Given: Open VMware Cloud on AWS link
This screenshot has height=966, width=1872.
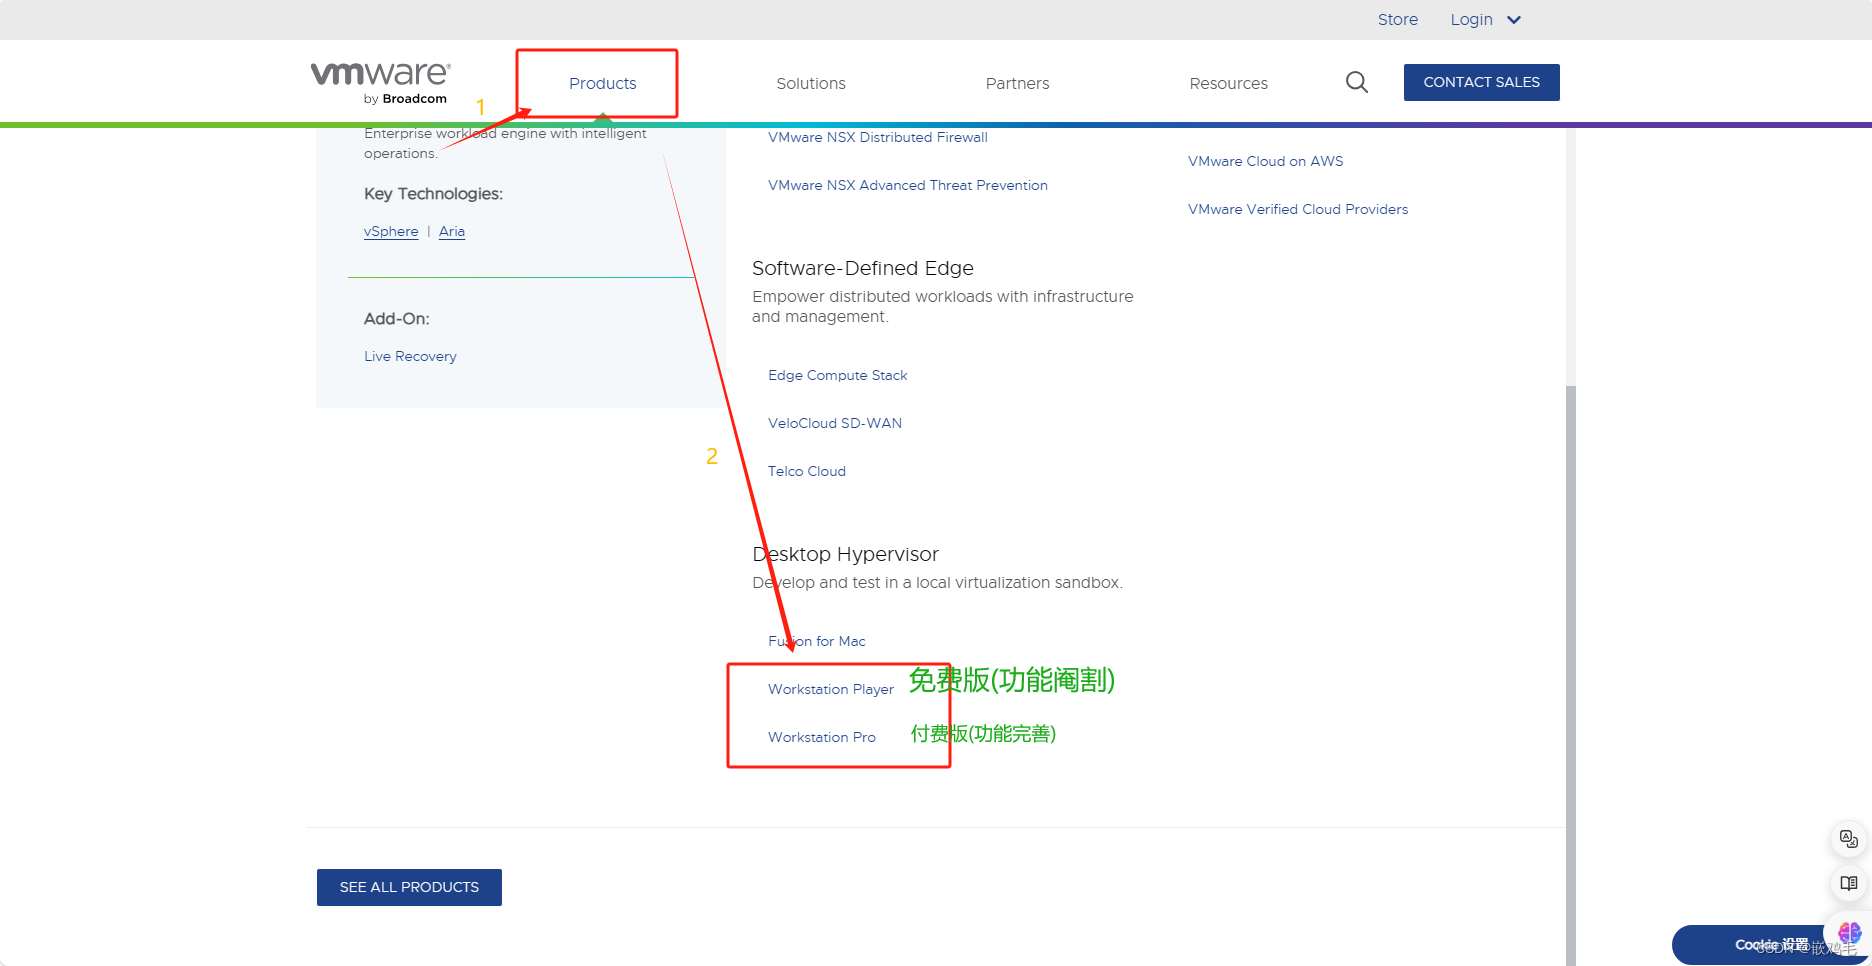Looking at the screenshot, I should tap(1265, 161).
